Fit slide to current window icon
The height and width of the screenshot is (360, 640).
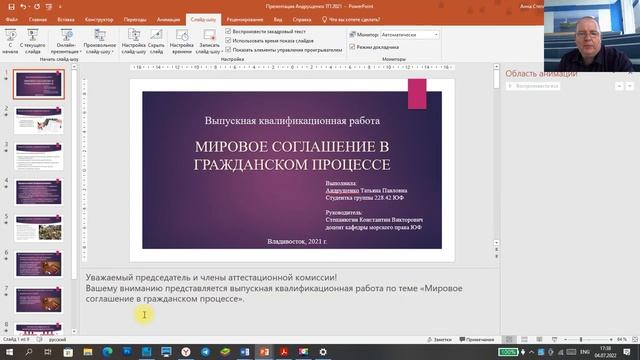click(635, 339)
